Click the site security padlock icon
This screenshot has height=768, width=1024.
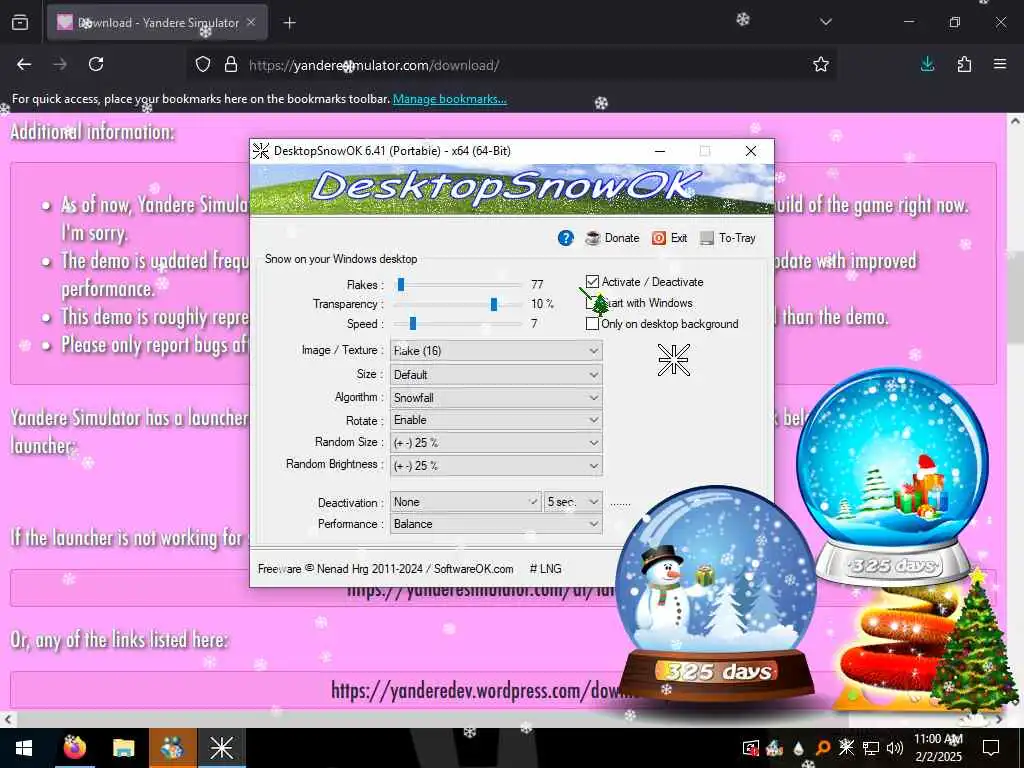coord(231,65)
